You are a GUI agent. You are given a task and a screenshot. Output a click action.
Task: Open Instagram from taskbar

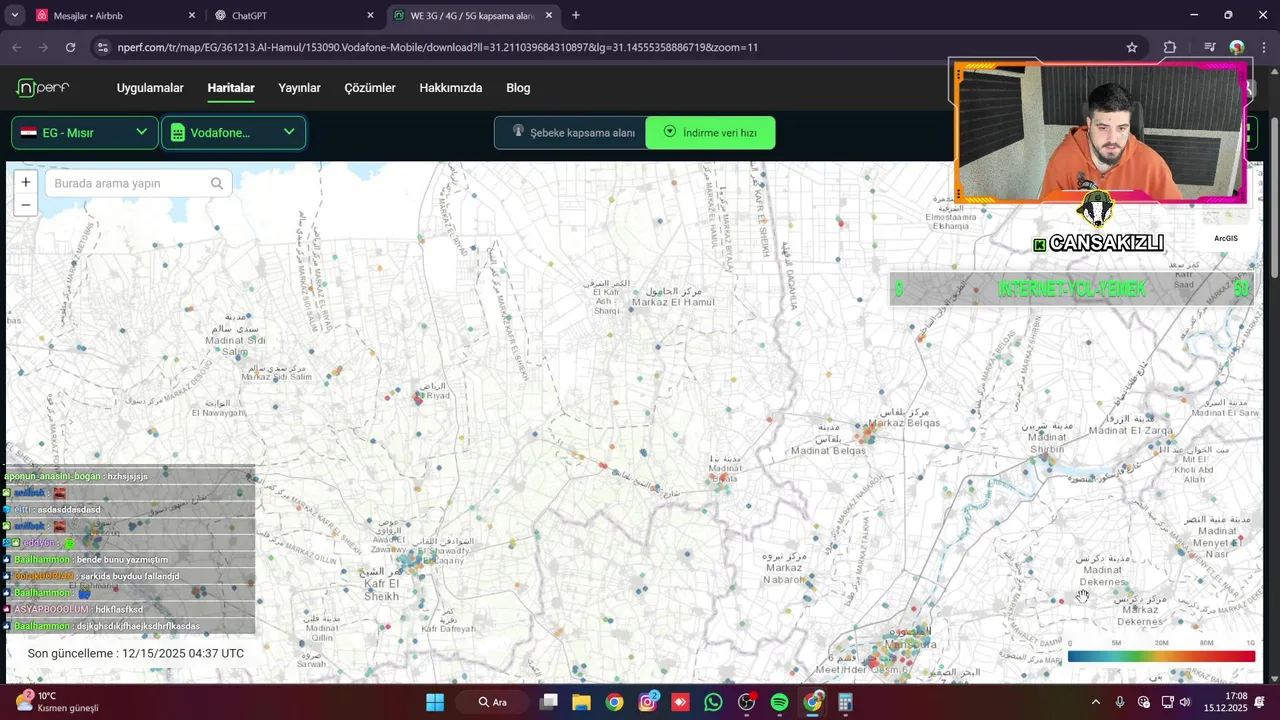tap(648, 702)
